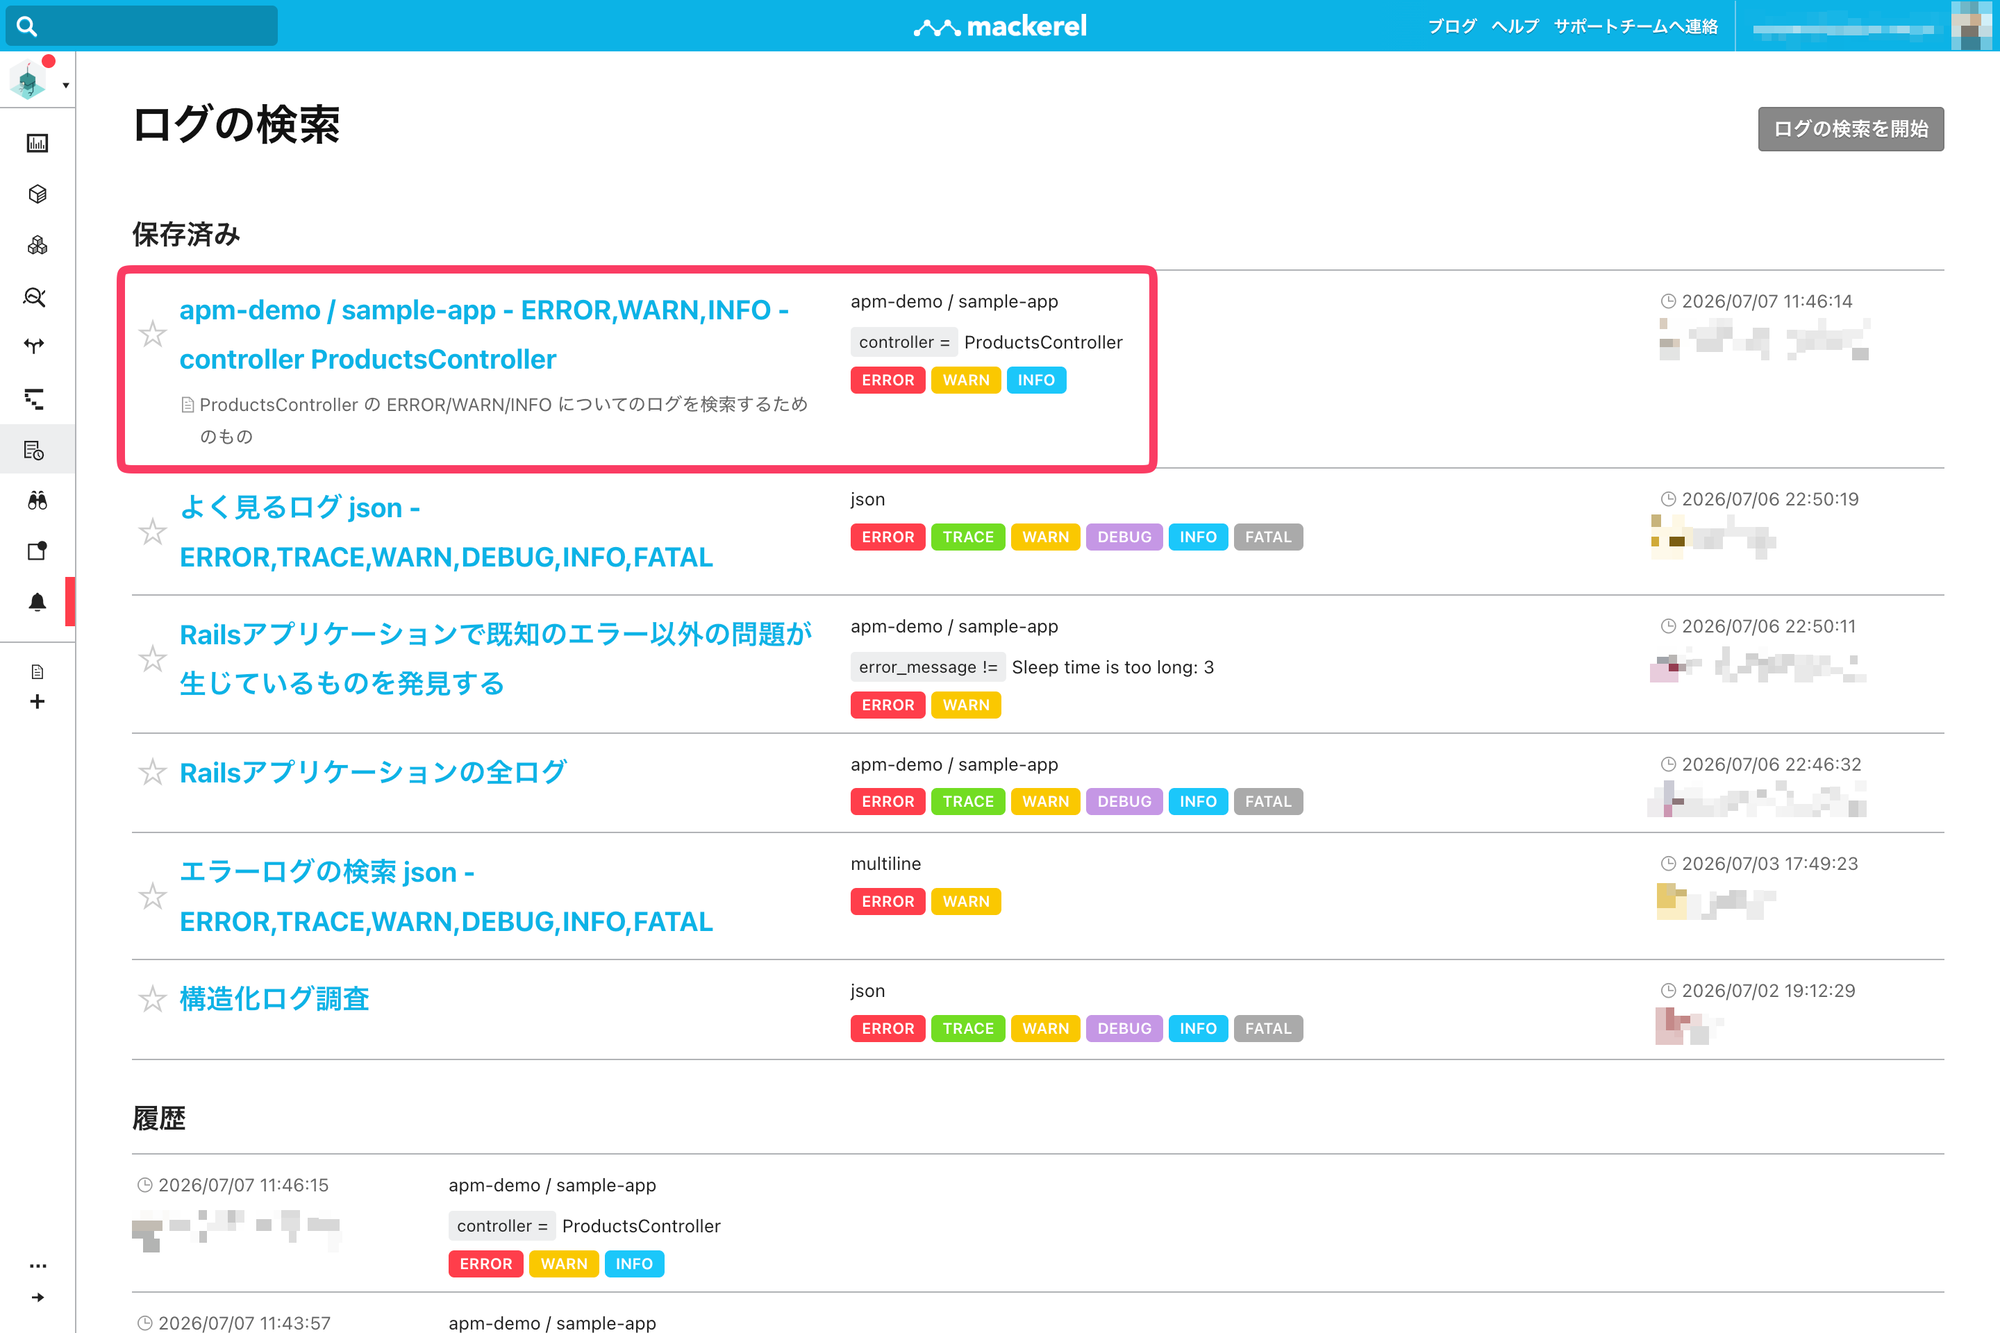Open the Dashboards chart icon in the sidebar

coord(37,143)
